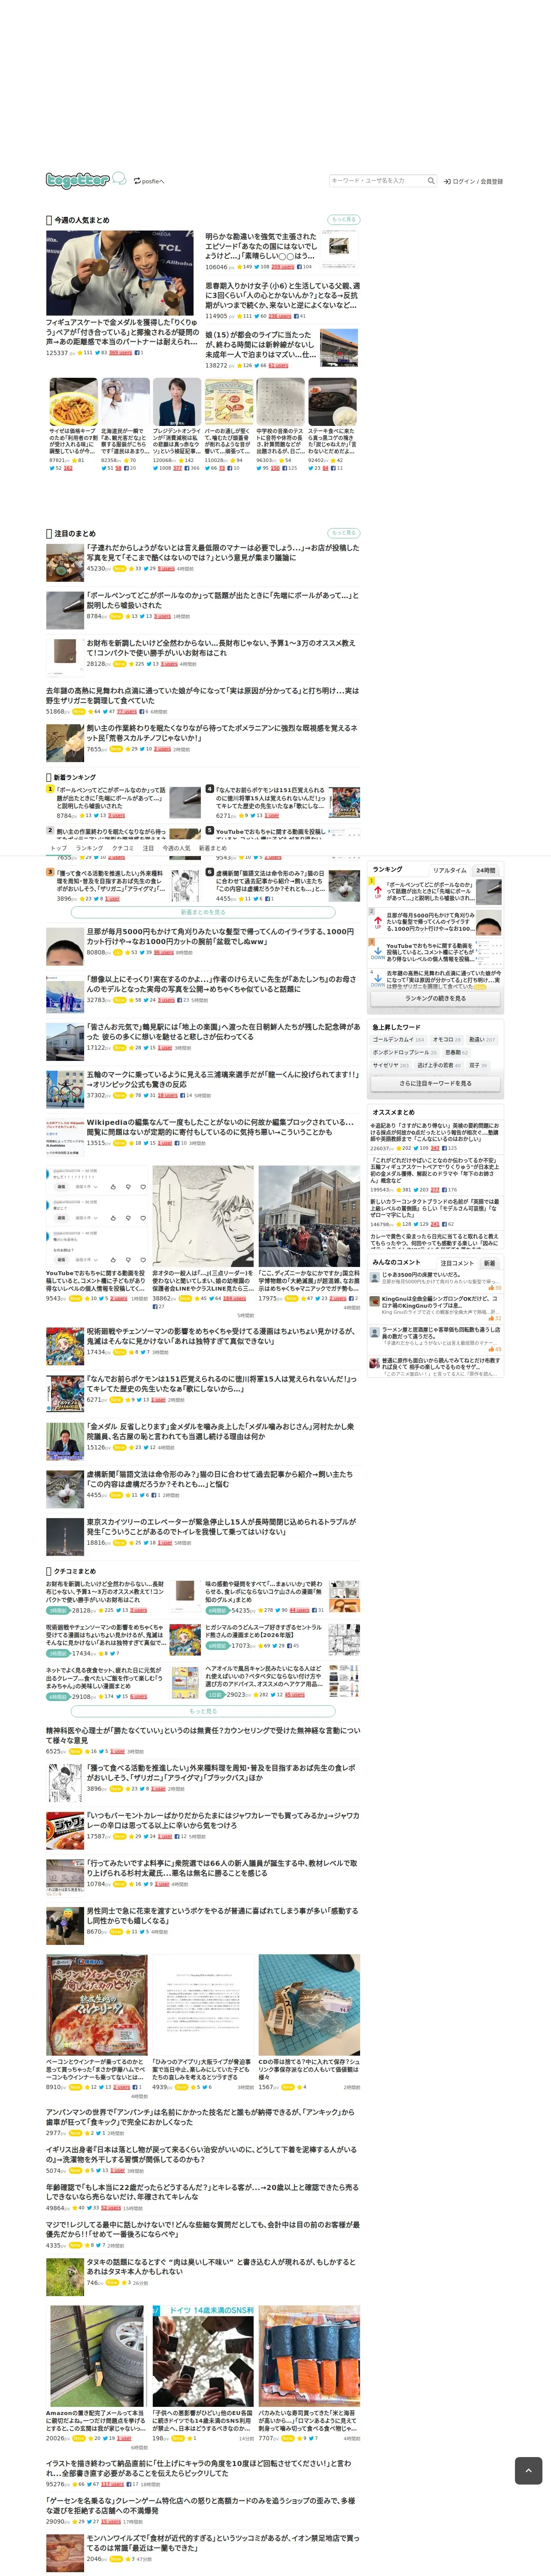This screenshot has height=2576, width=551.
Task: Open the 精神科医や心理士 article
Action: (x=203, y=1735)
